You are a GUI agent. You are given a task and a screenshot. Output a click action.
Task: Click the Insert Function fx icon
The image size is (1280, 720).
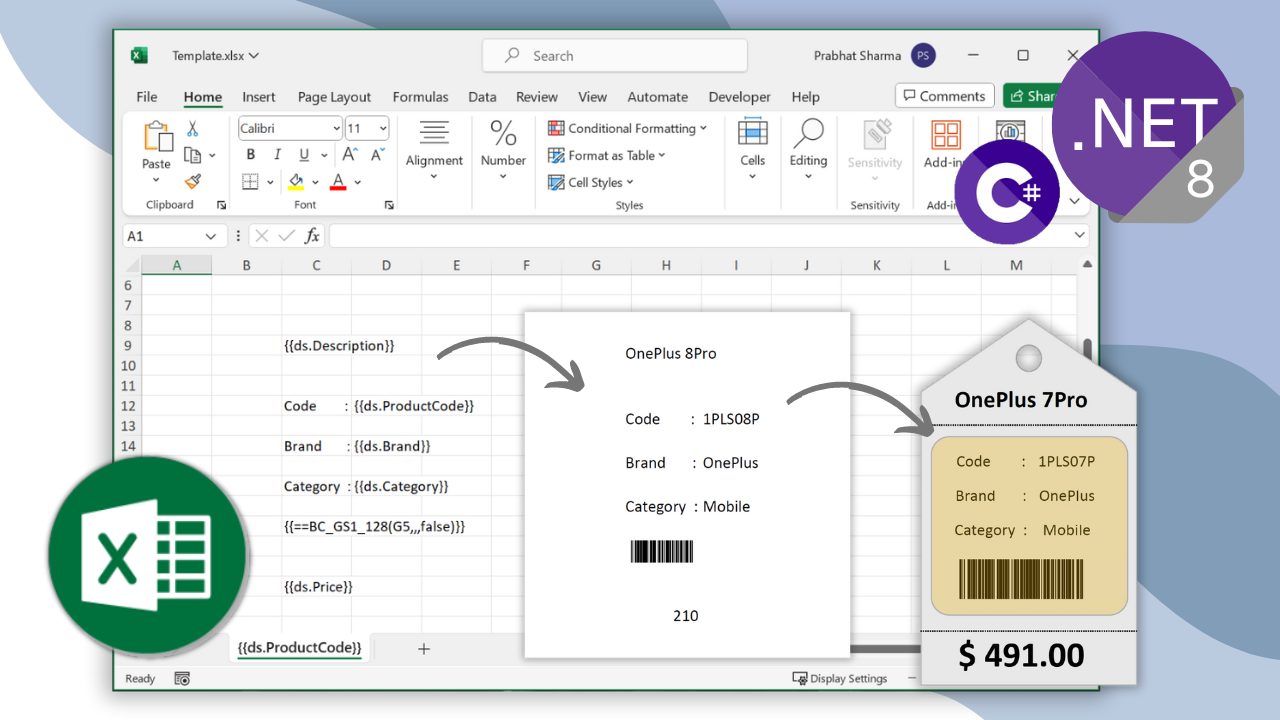pyautogui.click(x=312, y=236)
